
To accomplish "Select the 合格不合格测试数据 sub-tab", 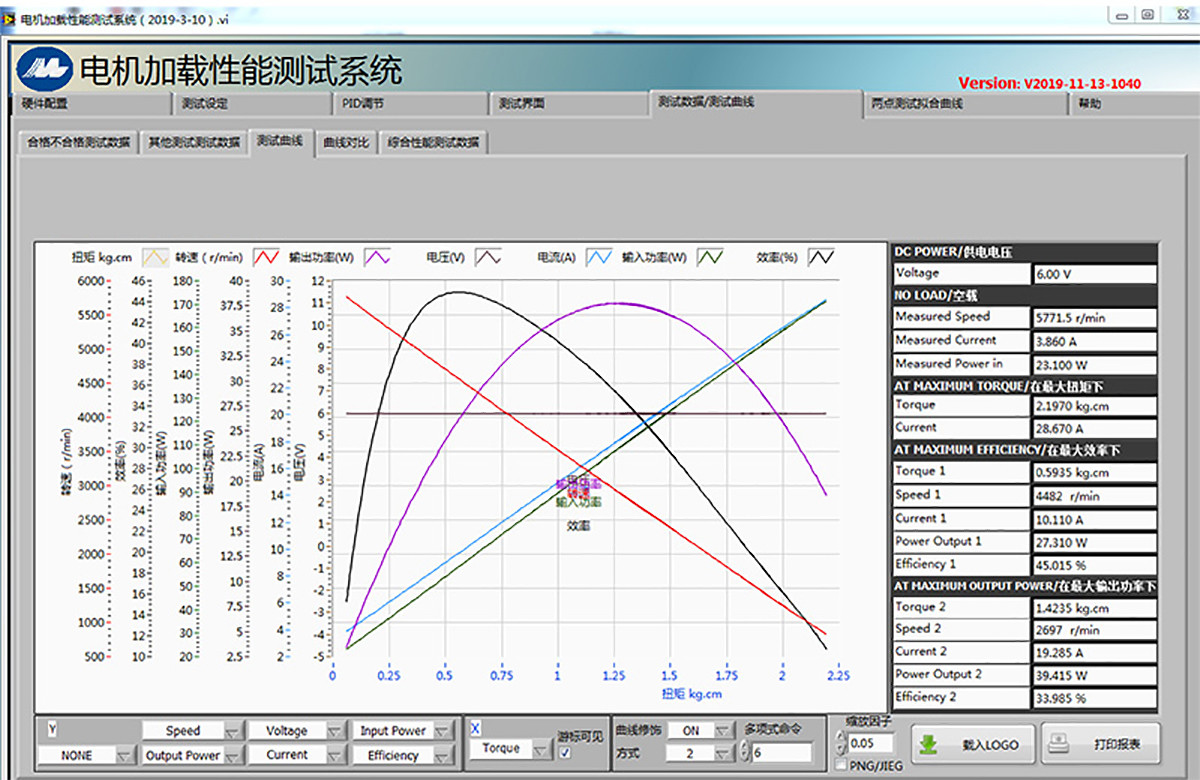I will (x=78, y=142).
